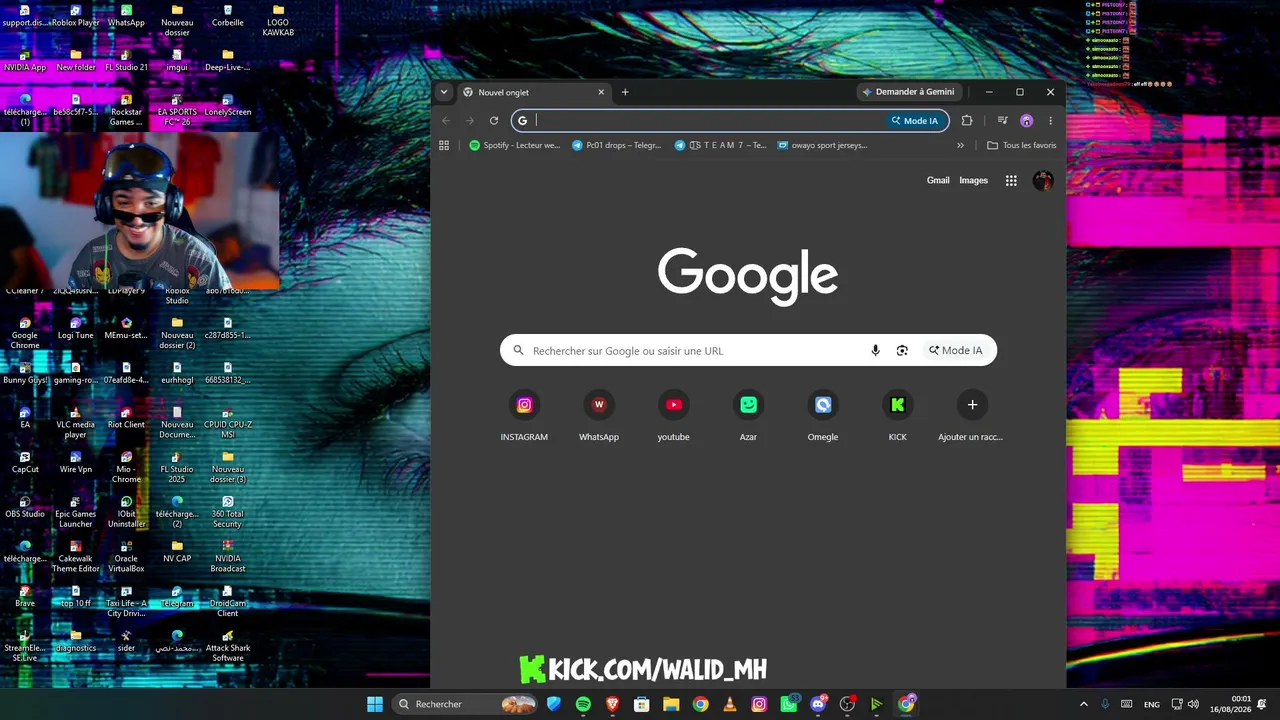Open Brave browser from the taskbar

(612, 704)
